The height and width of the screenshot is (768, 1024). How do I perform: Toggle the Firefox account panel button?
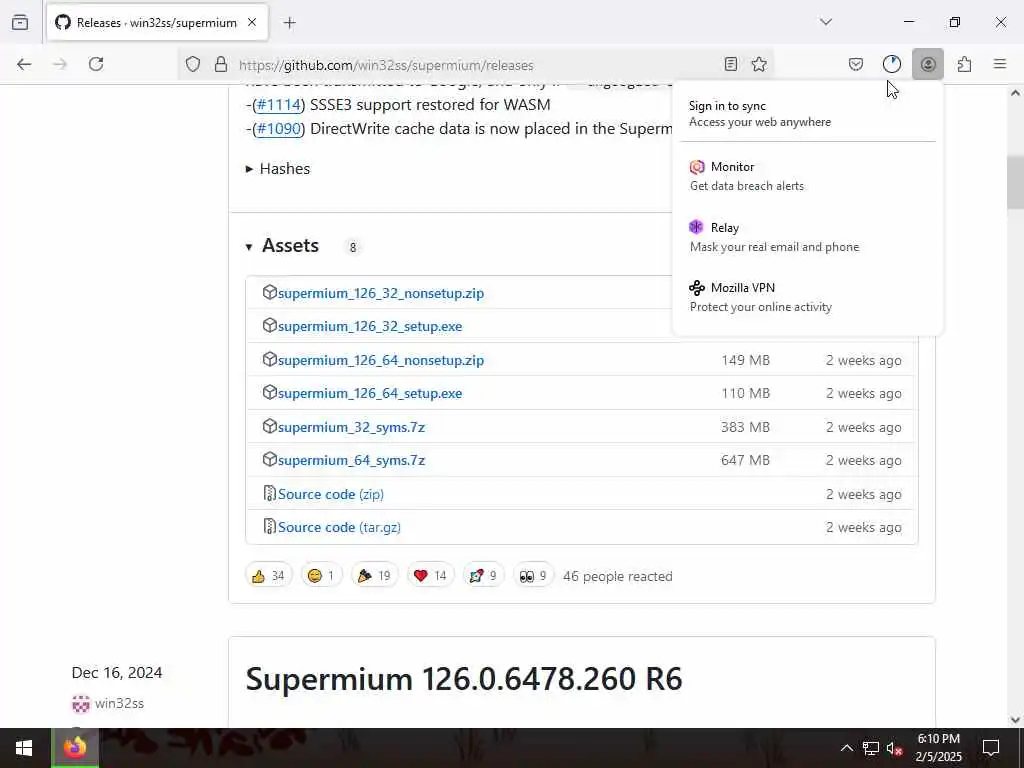click(928, 64)
